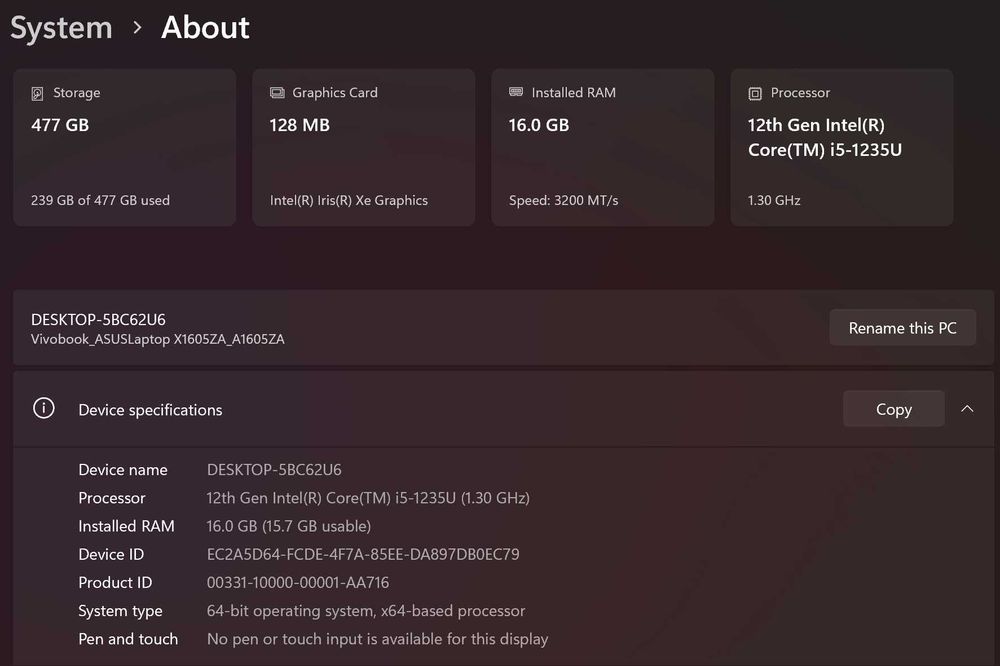Click the 'System type' label
1000x666 pixels.
tap(121, 611)
